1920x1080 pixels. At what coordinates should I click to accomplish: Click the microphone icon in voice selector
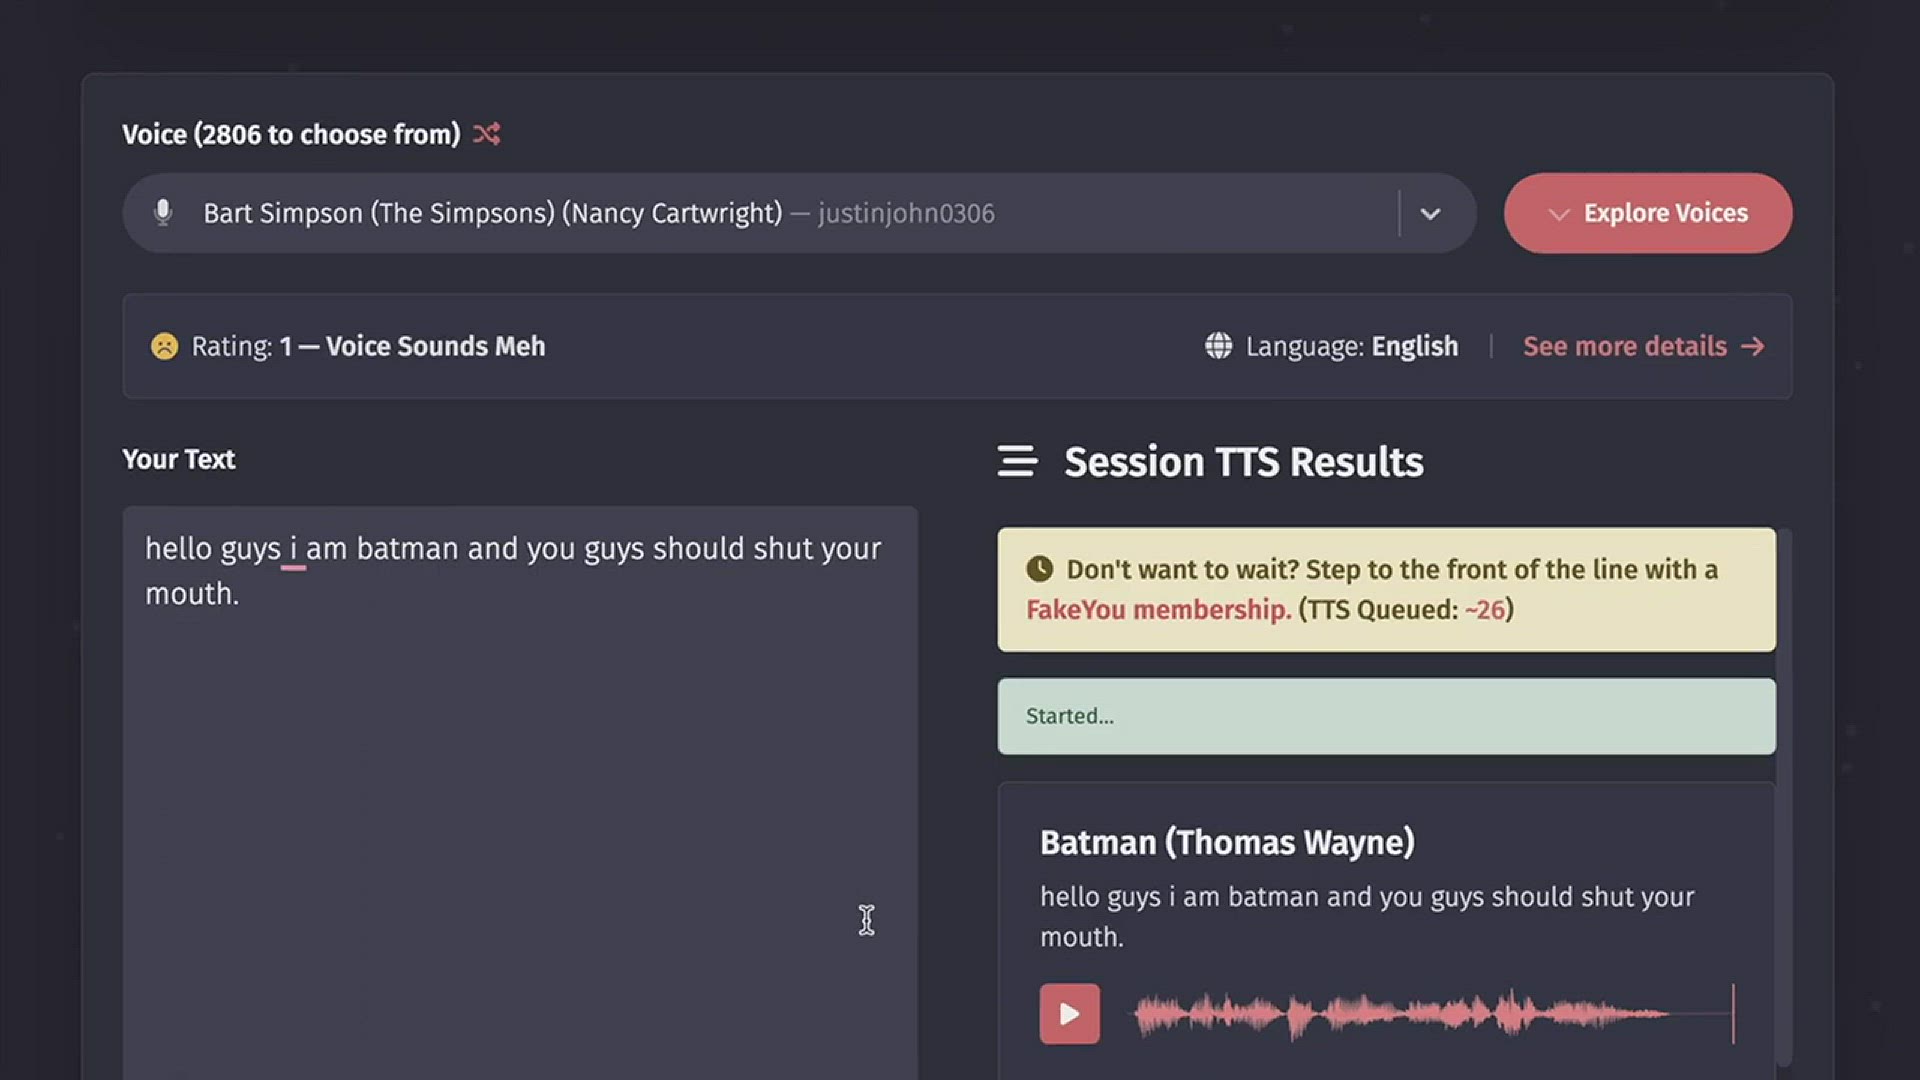click(163, 212)
